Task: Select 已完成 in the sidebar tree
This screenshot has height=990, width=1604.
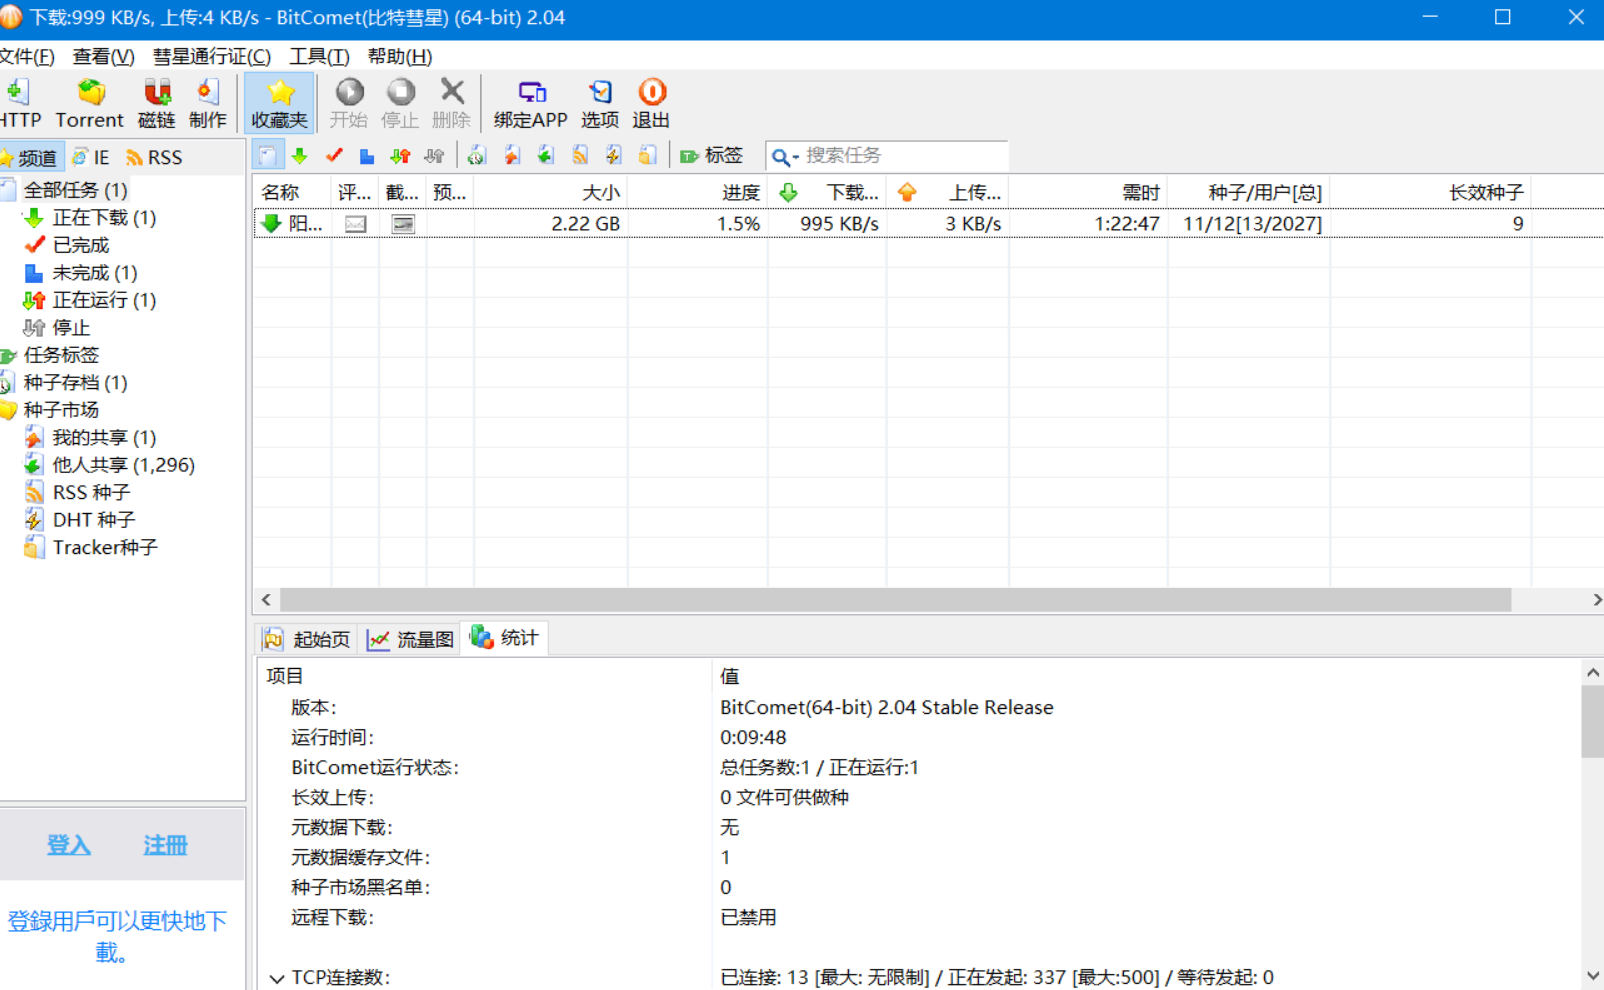Action: point(80,245)
